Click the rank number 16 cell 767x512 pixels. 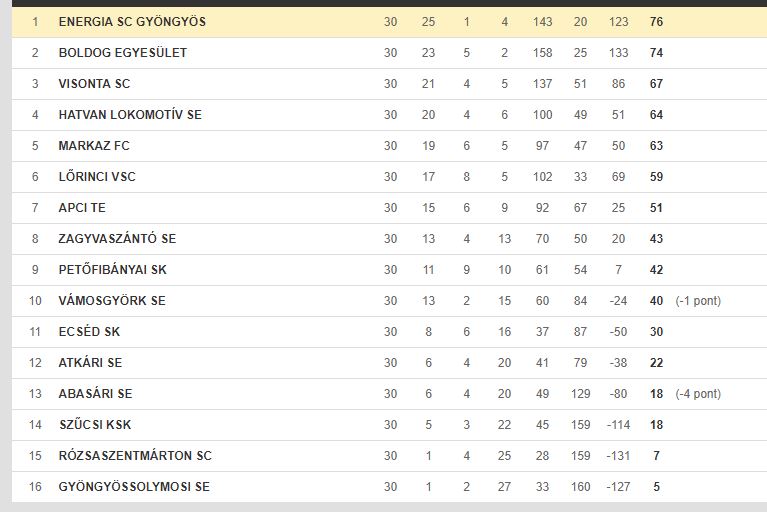pos(35,487)
